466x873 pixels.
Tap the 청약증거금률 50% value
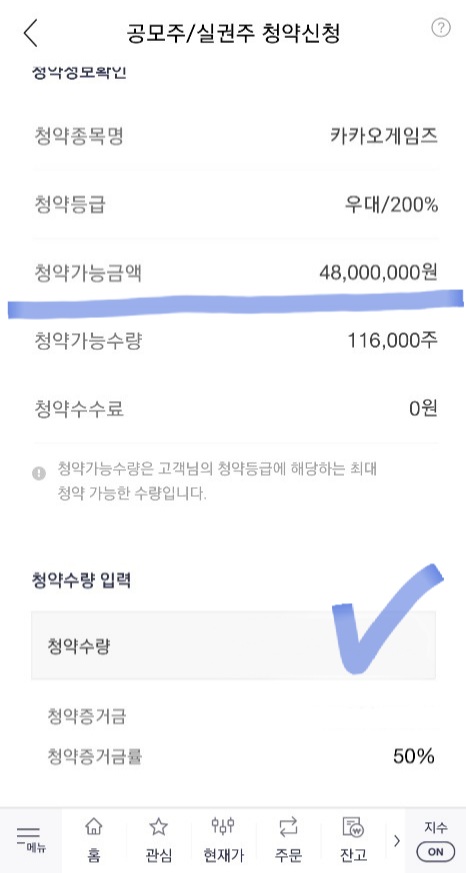coord(413,756)
